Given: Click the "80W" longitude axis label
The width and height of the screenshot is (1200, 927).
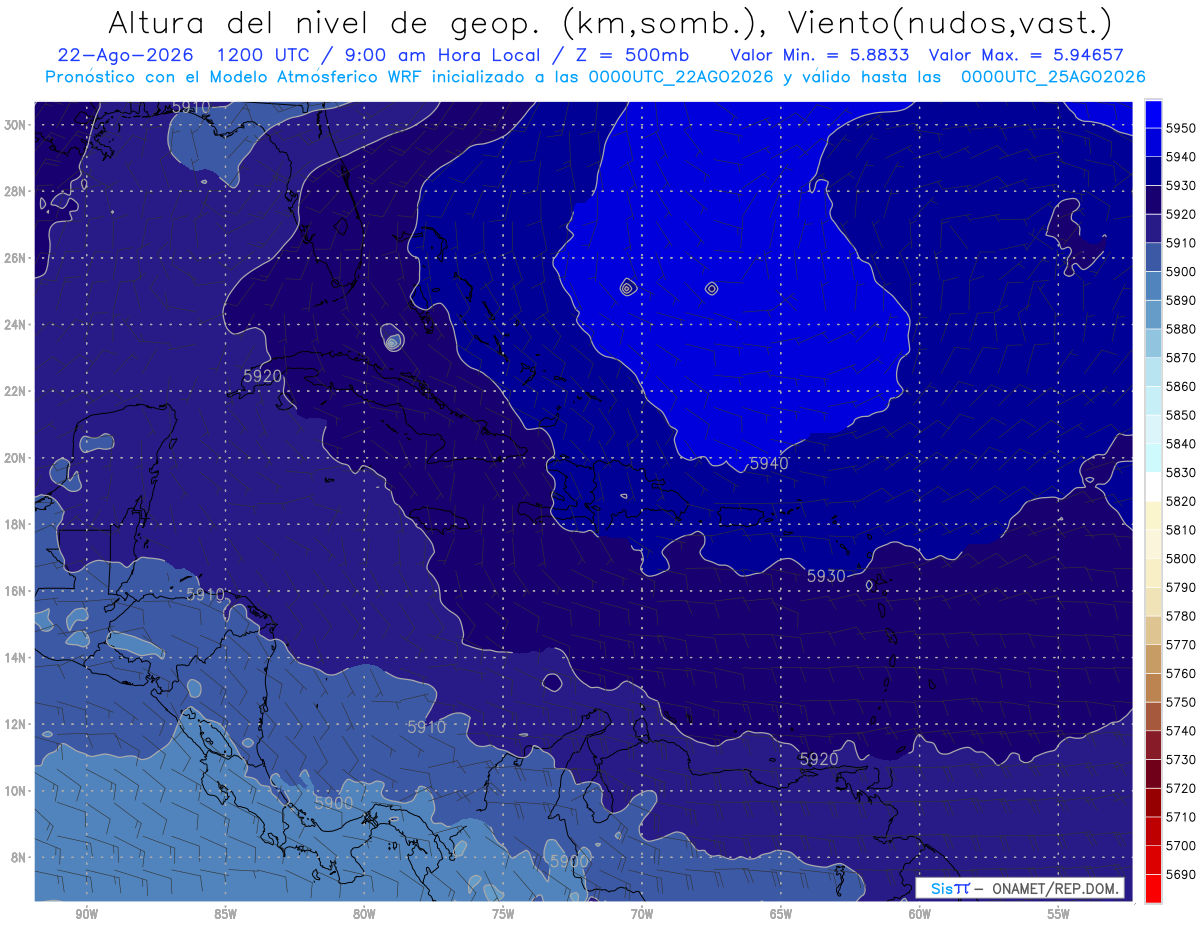Looking at the screenshot, I should coord(364,914).
